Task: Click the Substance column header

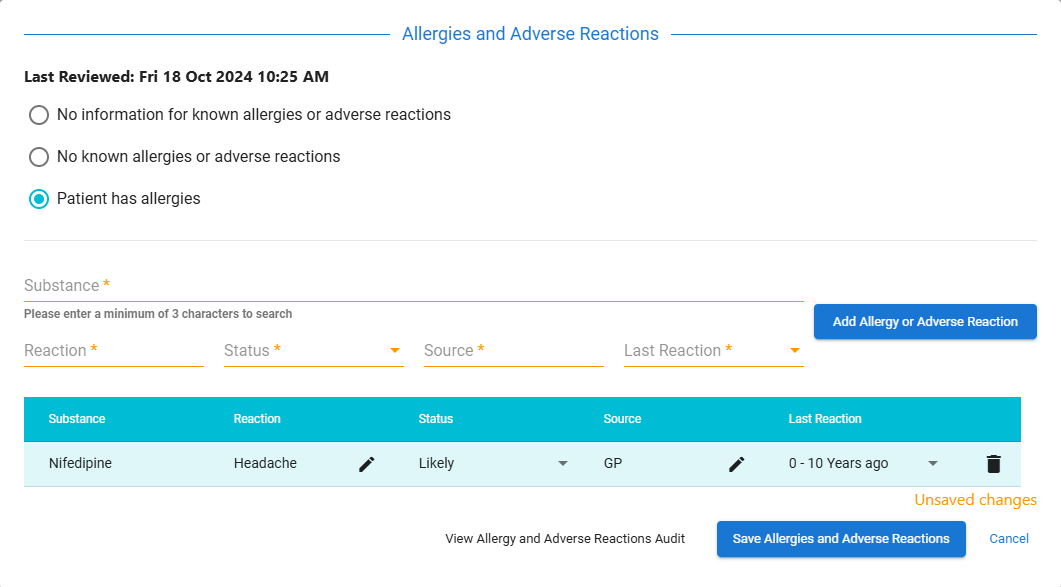Action: [x=77, y=419]
